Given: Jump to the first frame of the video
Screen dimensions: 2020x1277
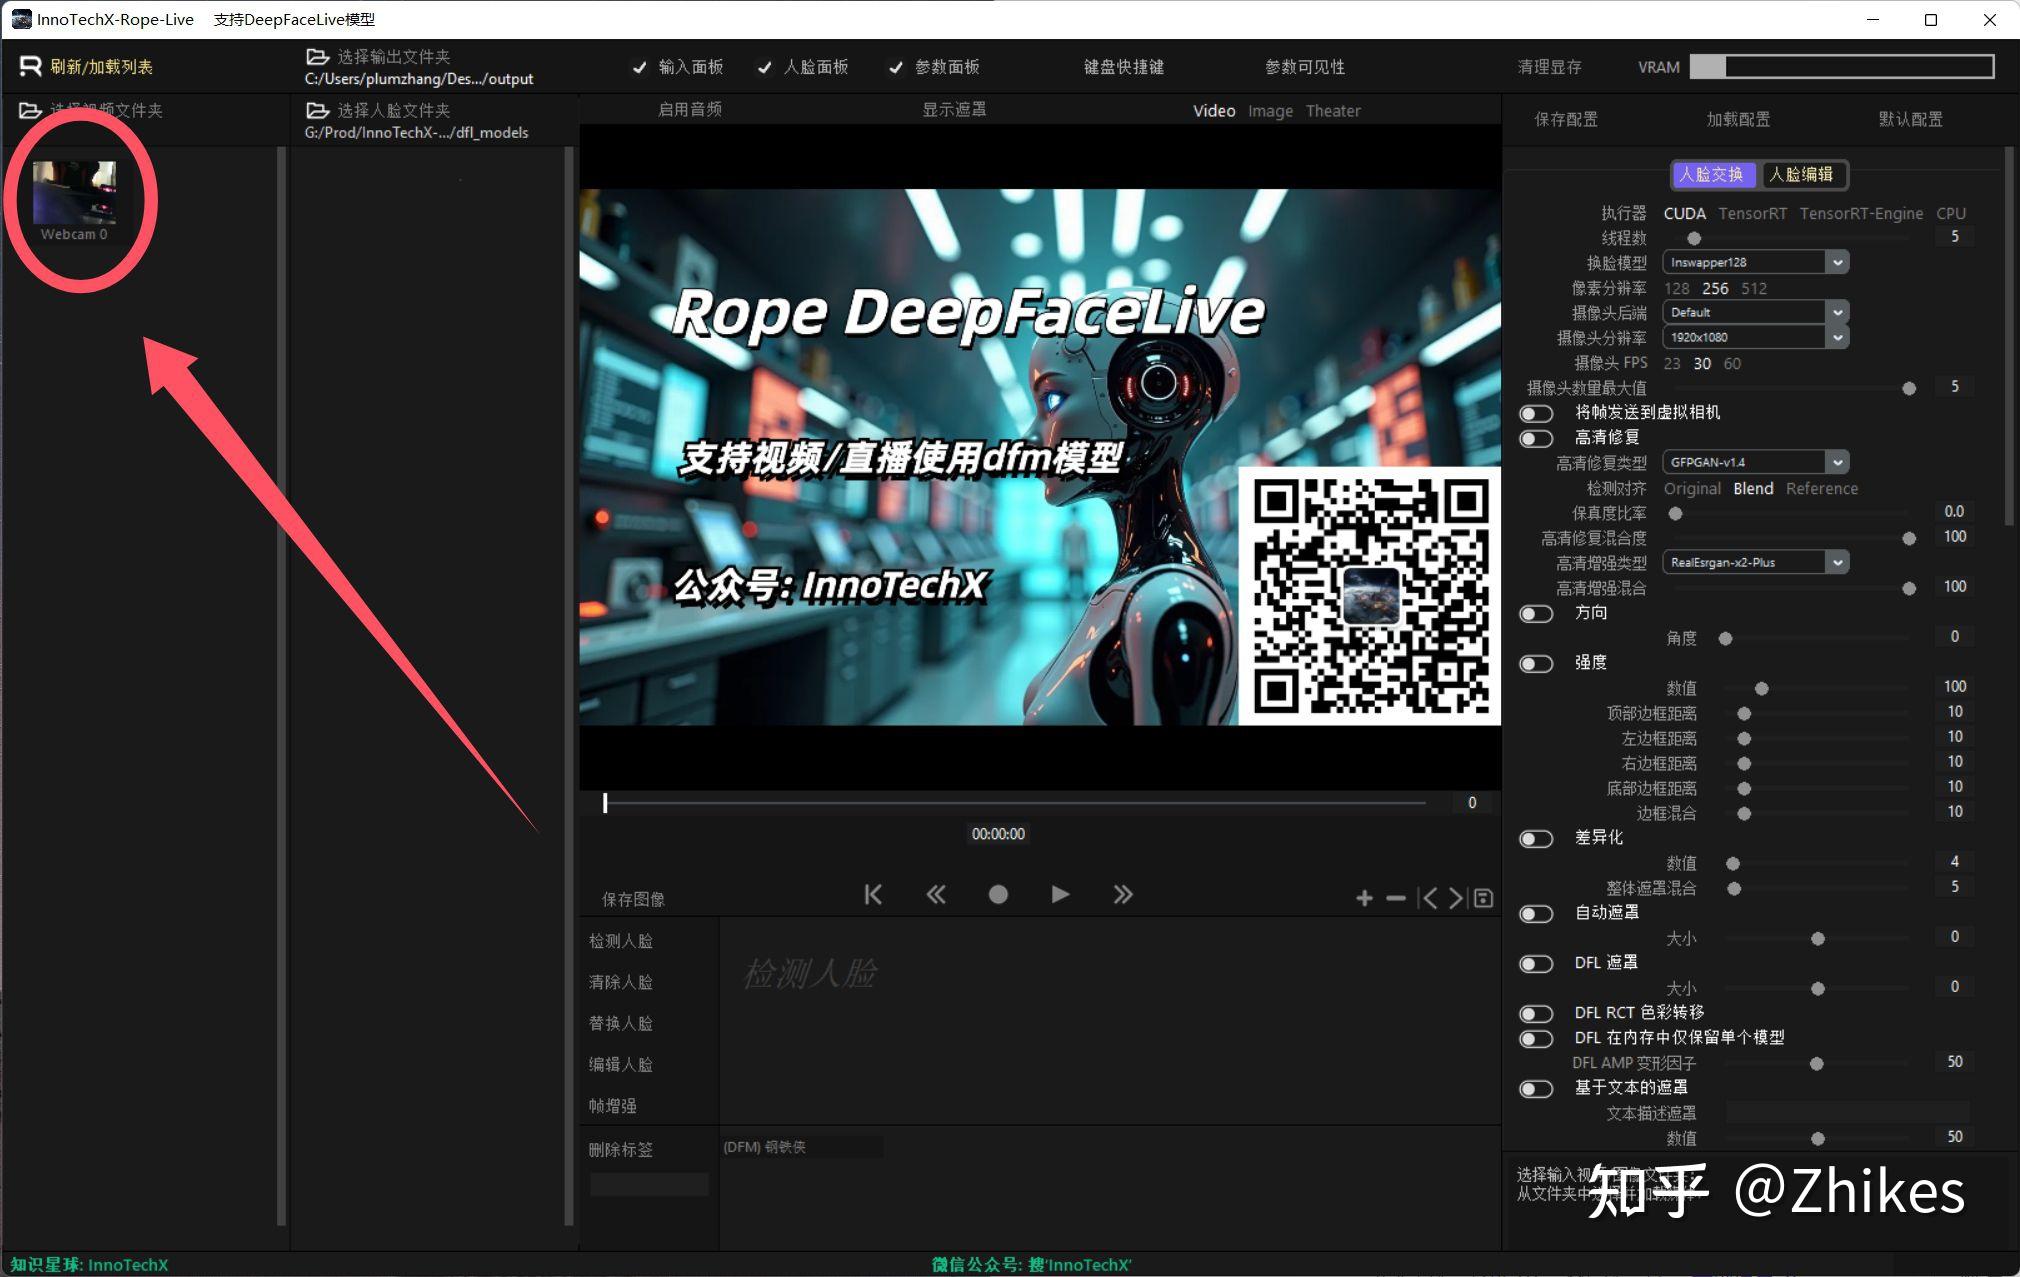Looking at the screenshot, I should (873, 895).
